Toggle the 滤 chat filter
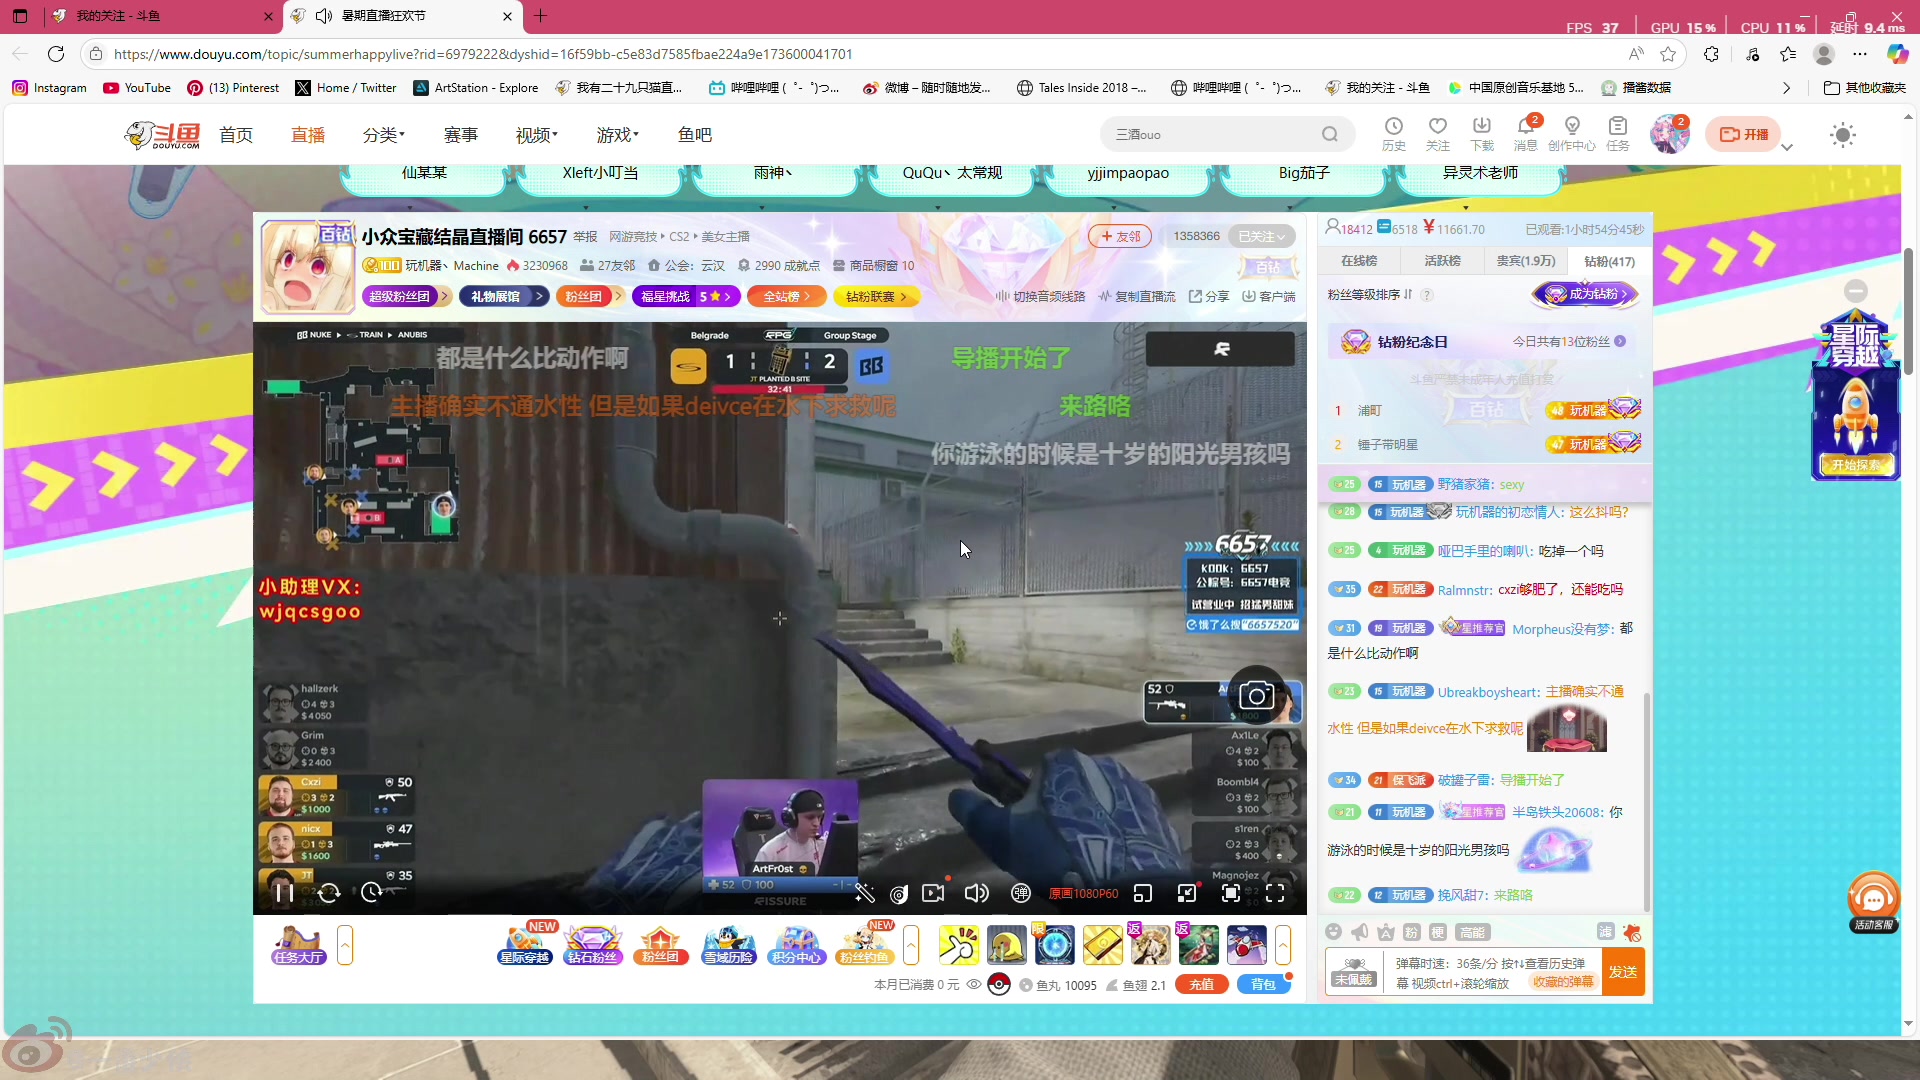 1605,932
